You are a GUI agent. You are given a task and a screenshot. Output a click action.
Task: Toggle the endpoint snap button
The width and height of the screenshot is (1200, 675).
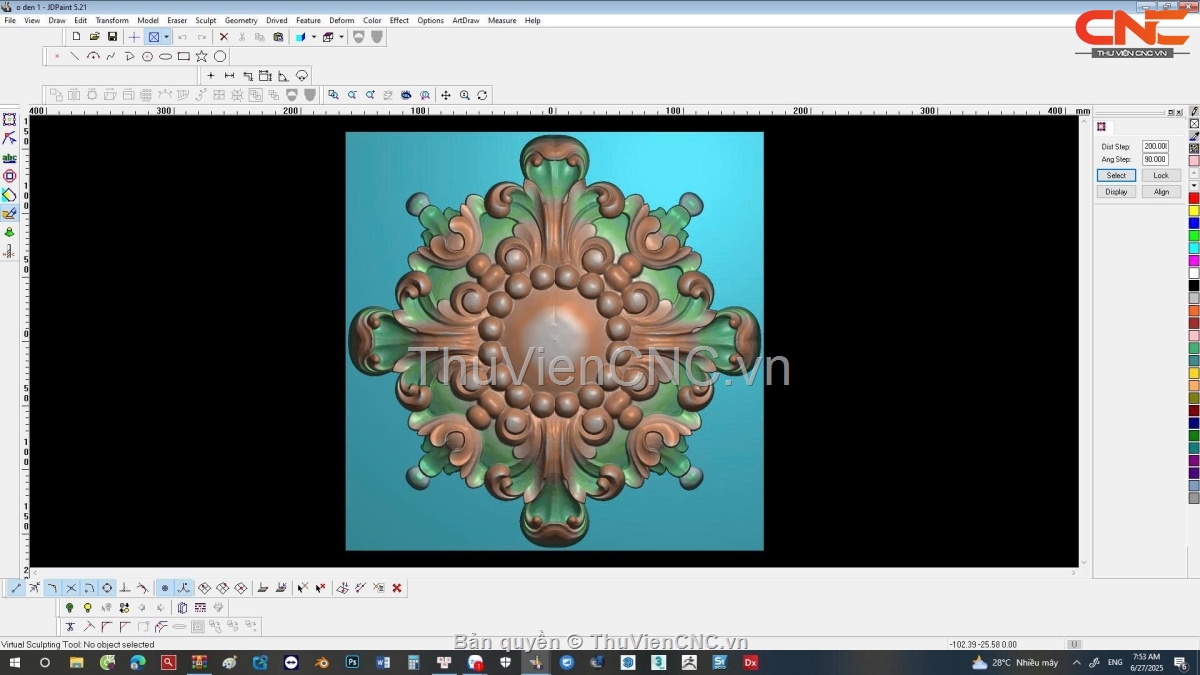click(x=16, y=588)
